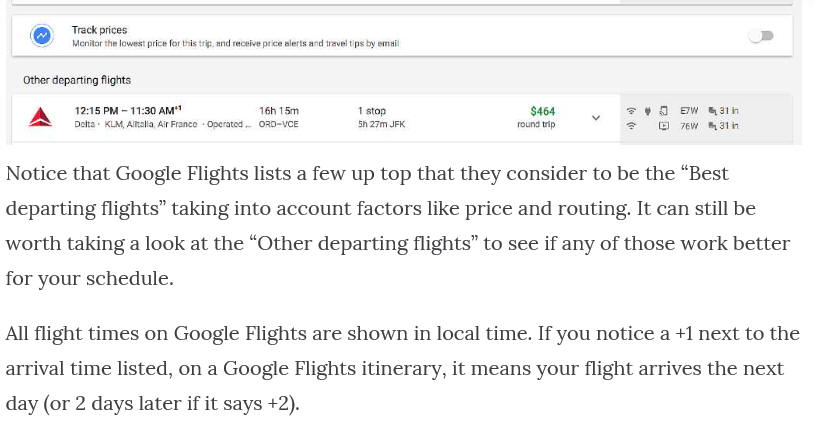Click the Wi-Fi icon in the E7W row
This screenshot has height=427, width=815.
click(x=631, y=111)
